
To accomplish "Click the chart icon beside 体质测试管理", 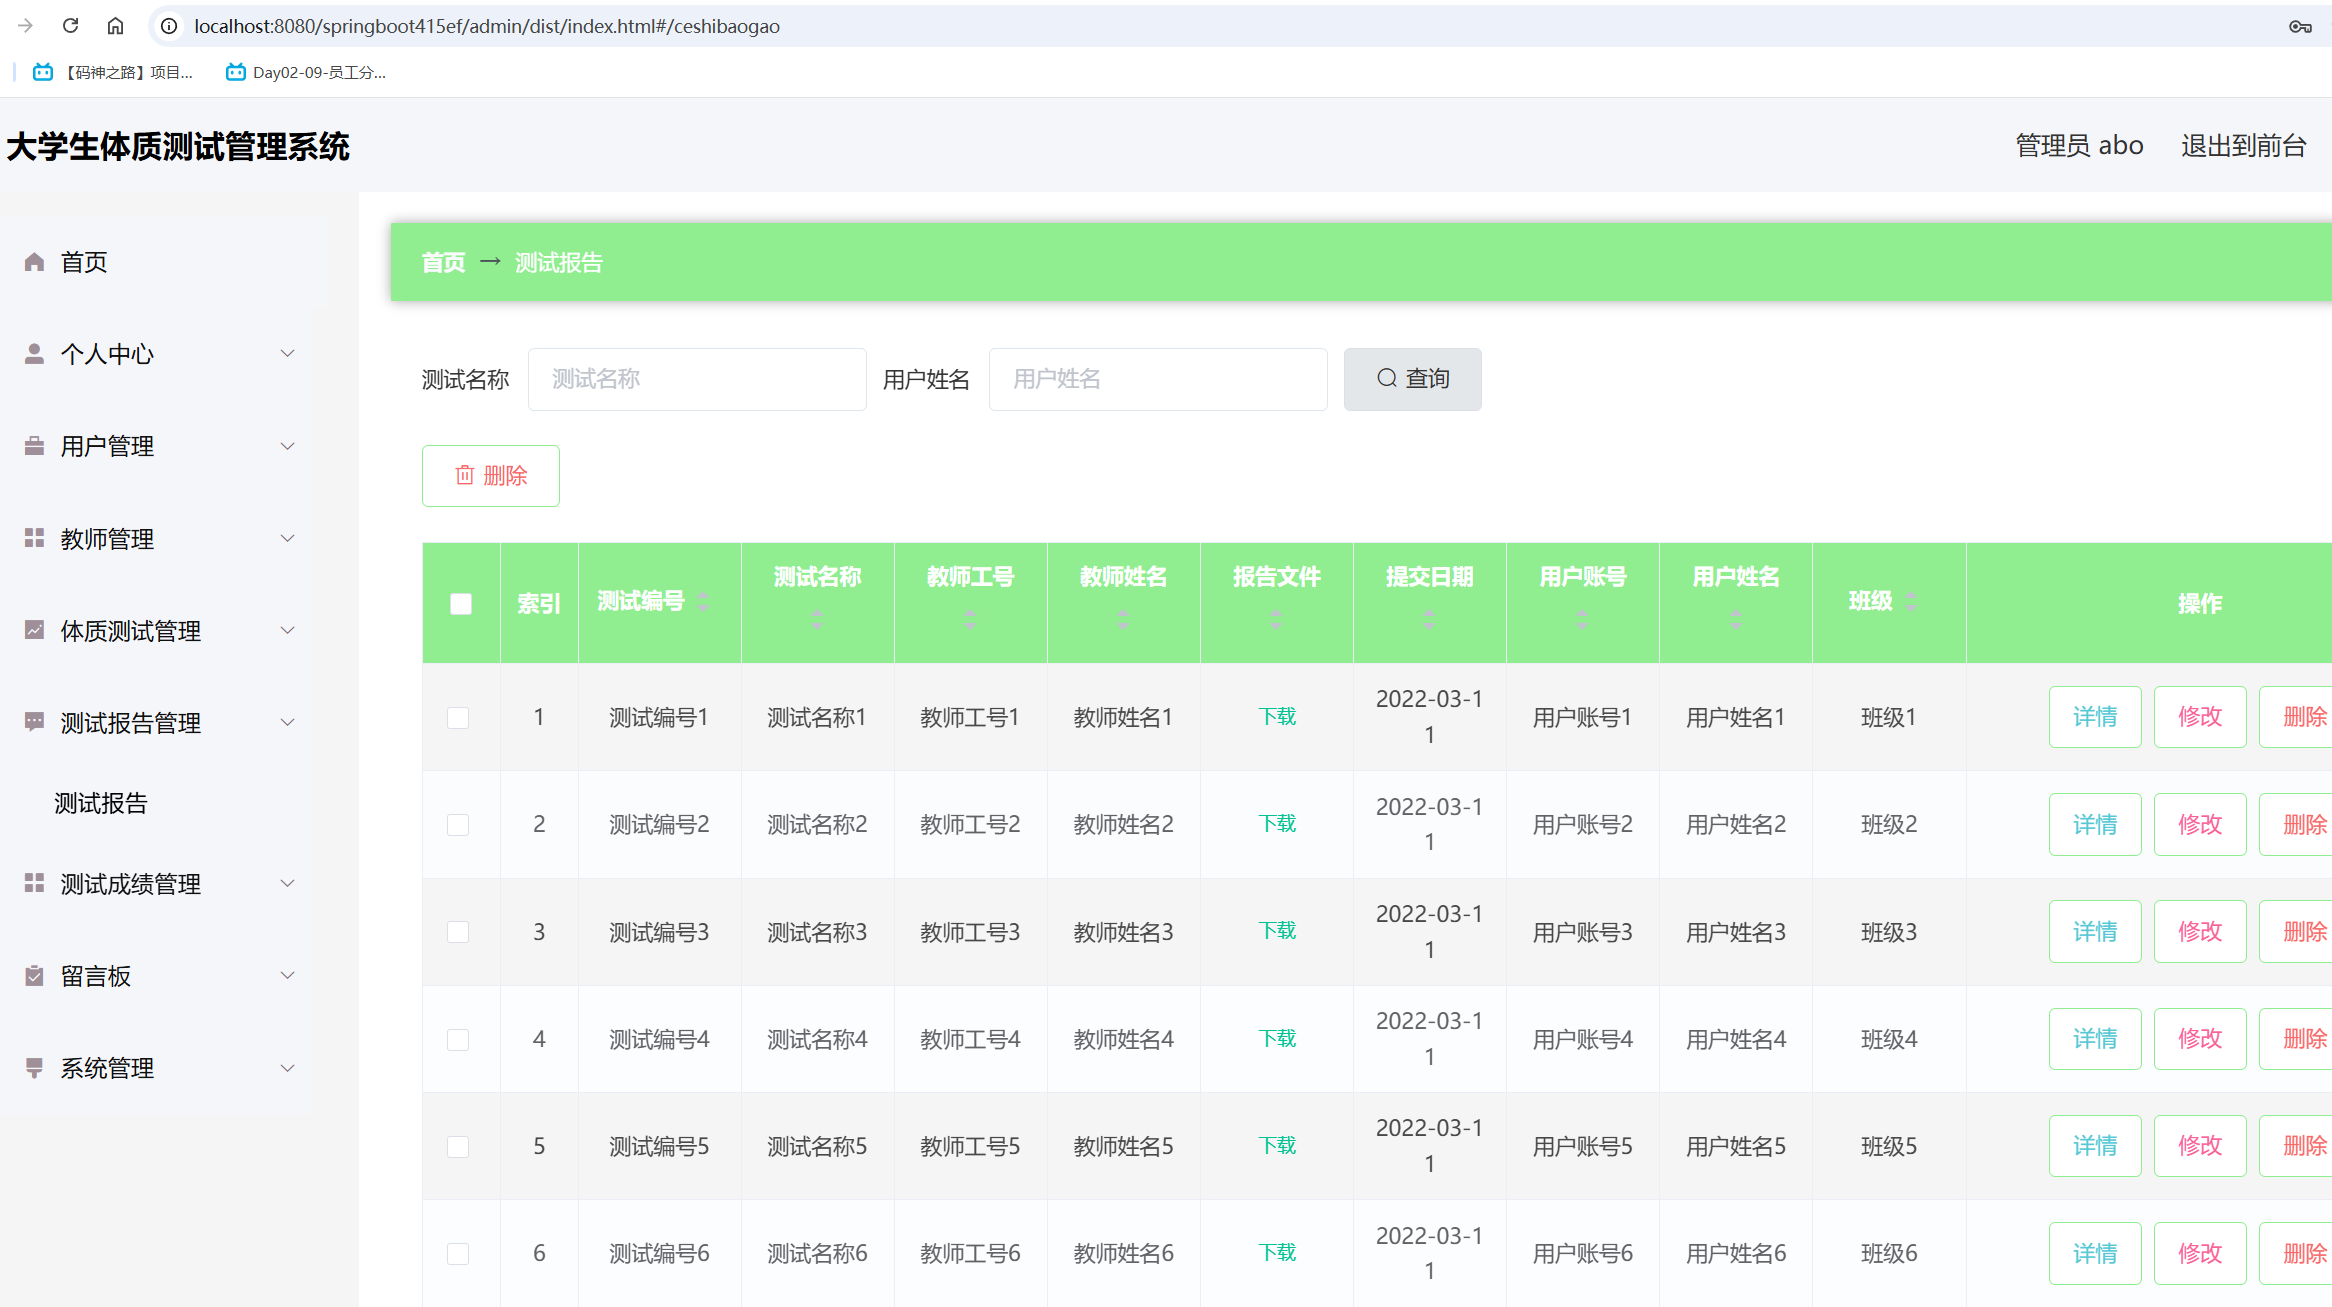I will (34, 630).
